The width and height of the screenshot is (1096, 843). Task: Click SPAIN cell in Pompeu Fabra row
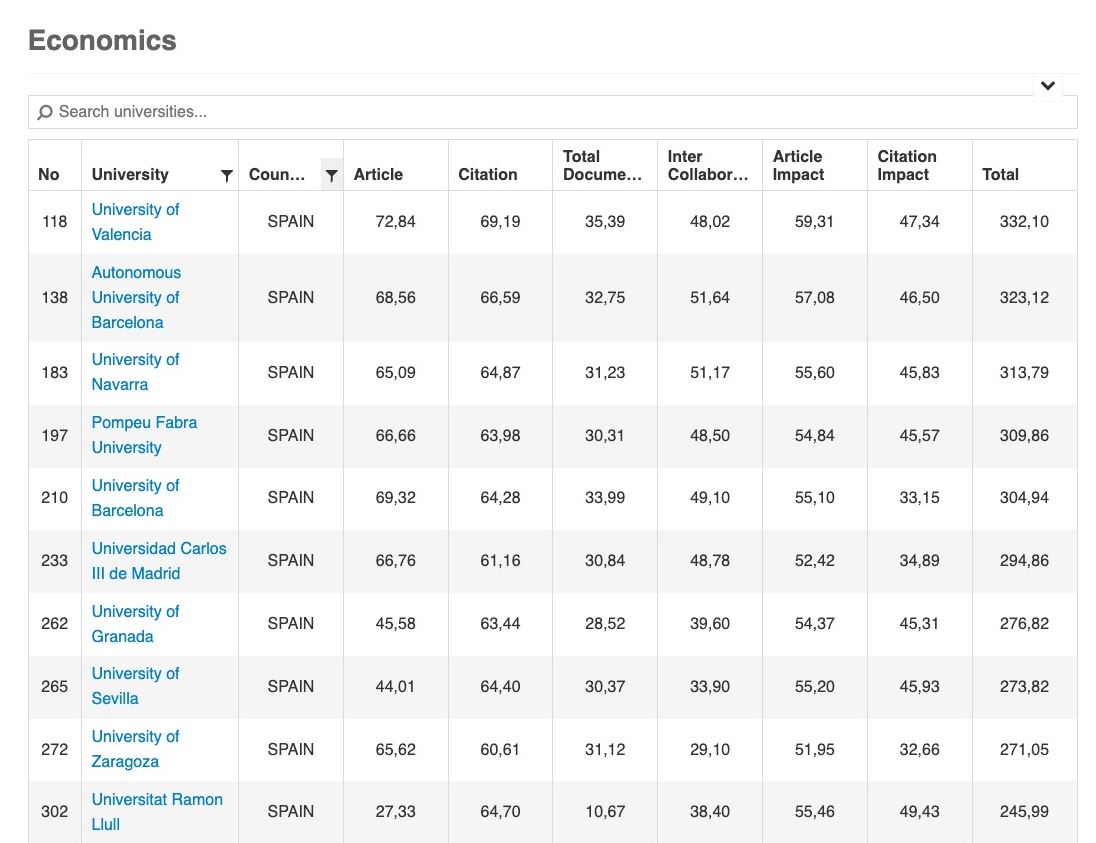click(291, 435)
